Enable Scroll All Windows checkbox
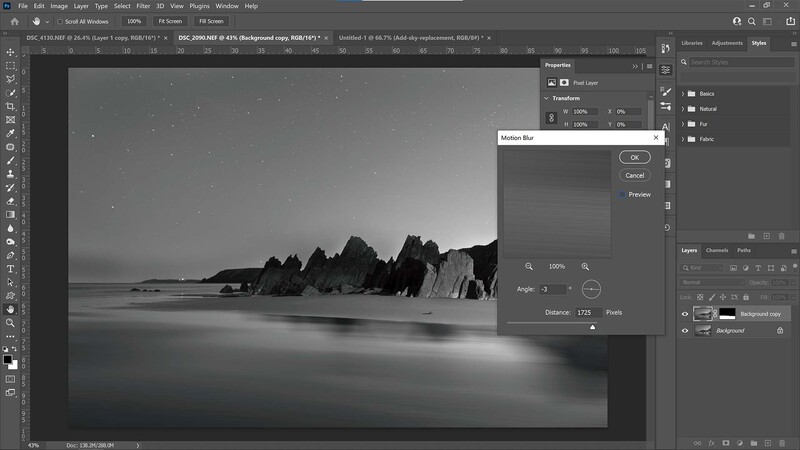The height and width of the screenshot is (450, 800). pyautogui.click(x=60, y=21)
